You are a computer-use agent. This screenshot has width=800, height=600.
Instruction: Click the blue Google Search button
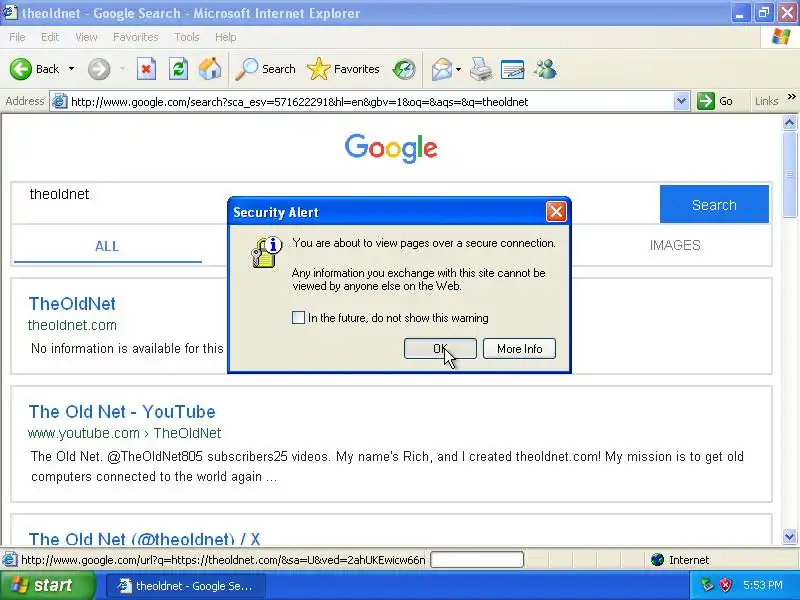tap(714, 205)
